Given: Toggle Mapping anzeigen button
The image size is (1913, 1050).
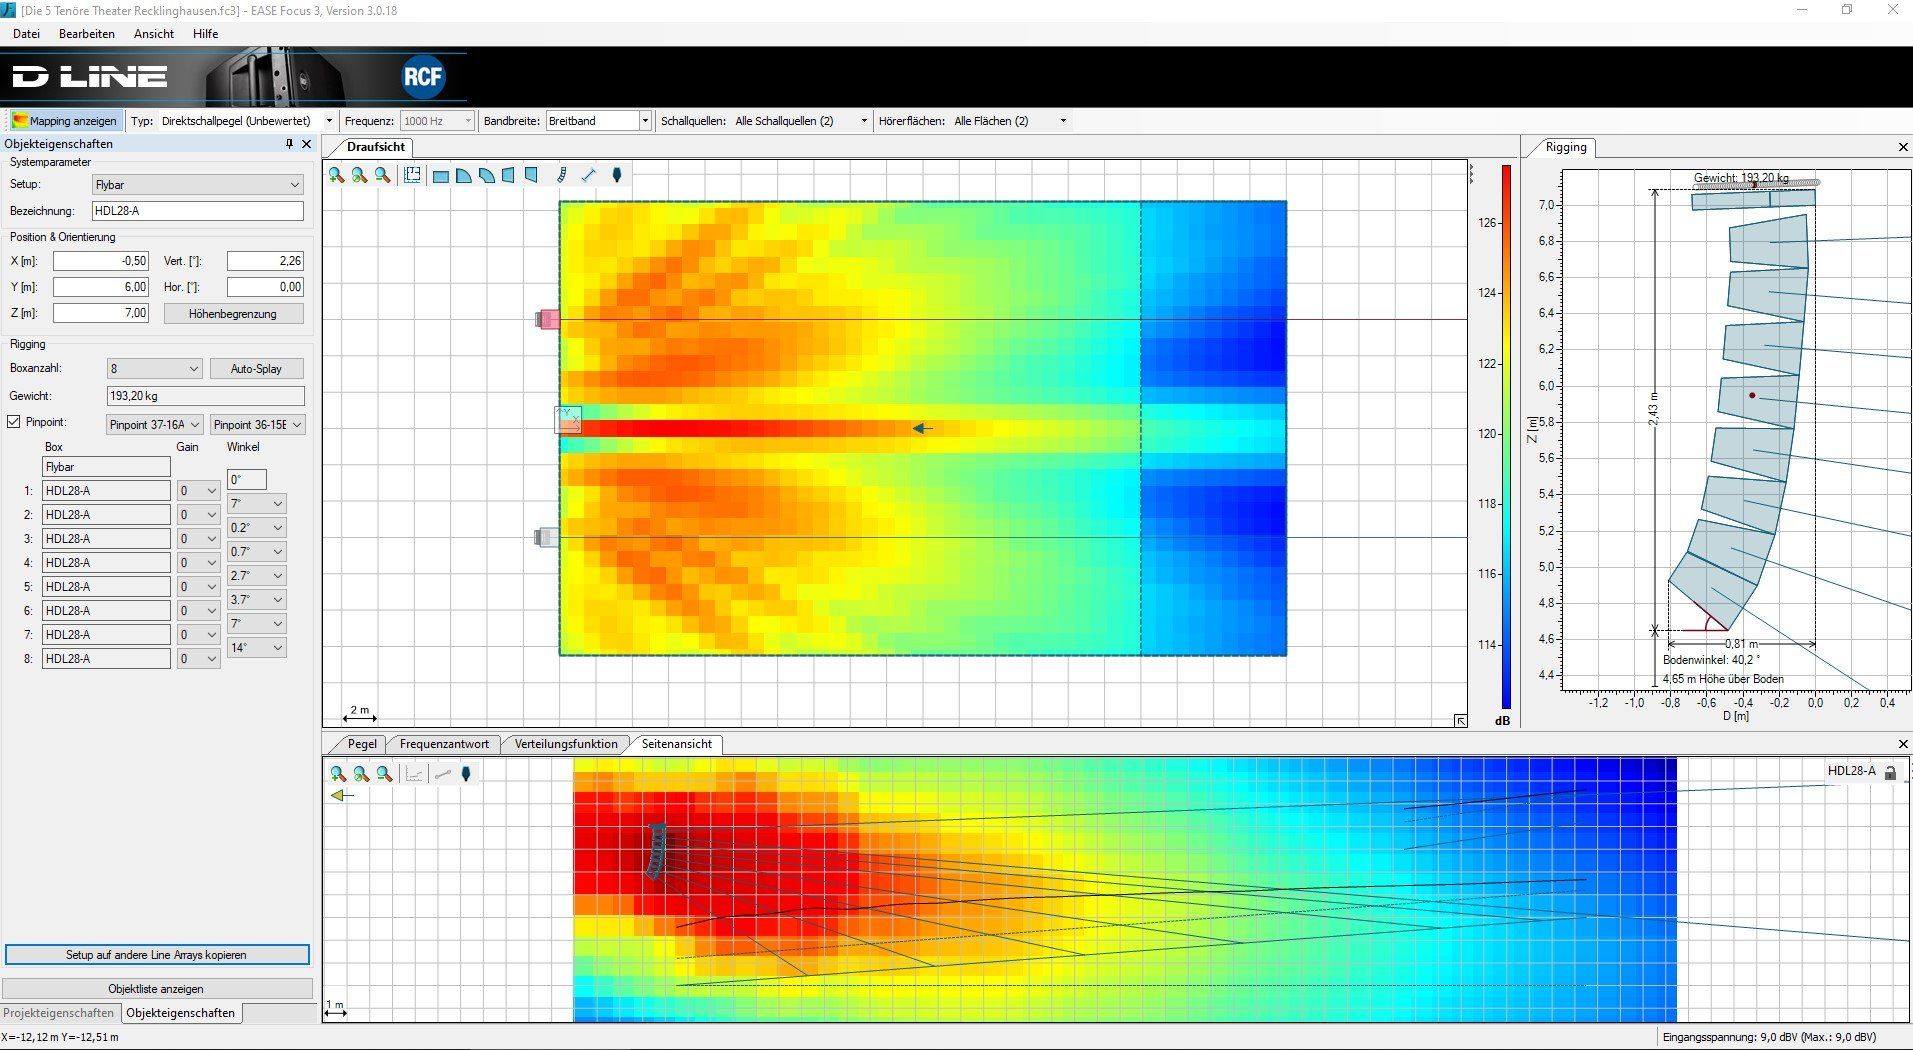Looking at the screenshot, I should [x=65, y=121].
